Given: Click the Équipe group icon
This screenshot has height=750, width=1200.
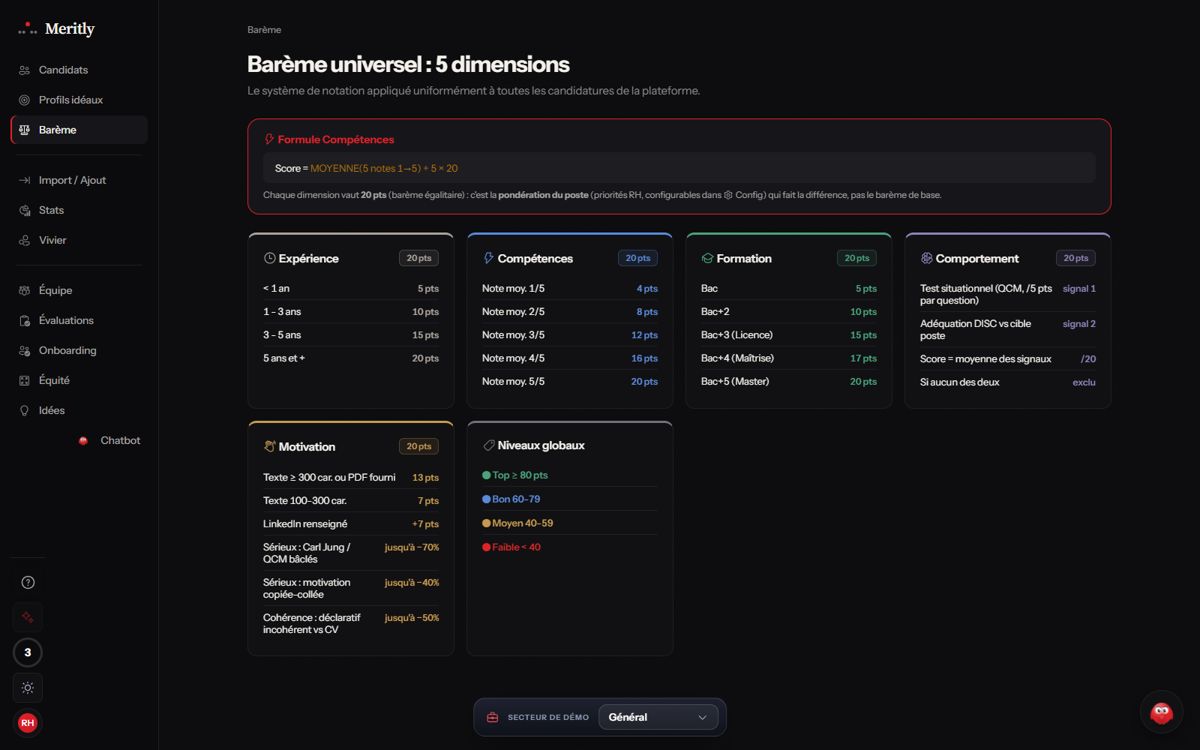Looking at the screenshot, I should pyautogui.click(x=25, y=290).
